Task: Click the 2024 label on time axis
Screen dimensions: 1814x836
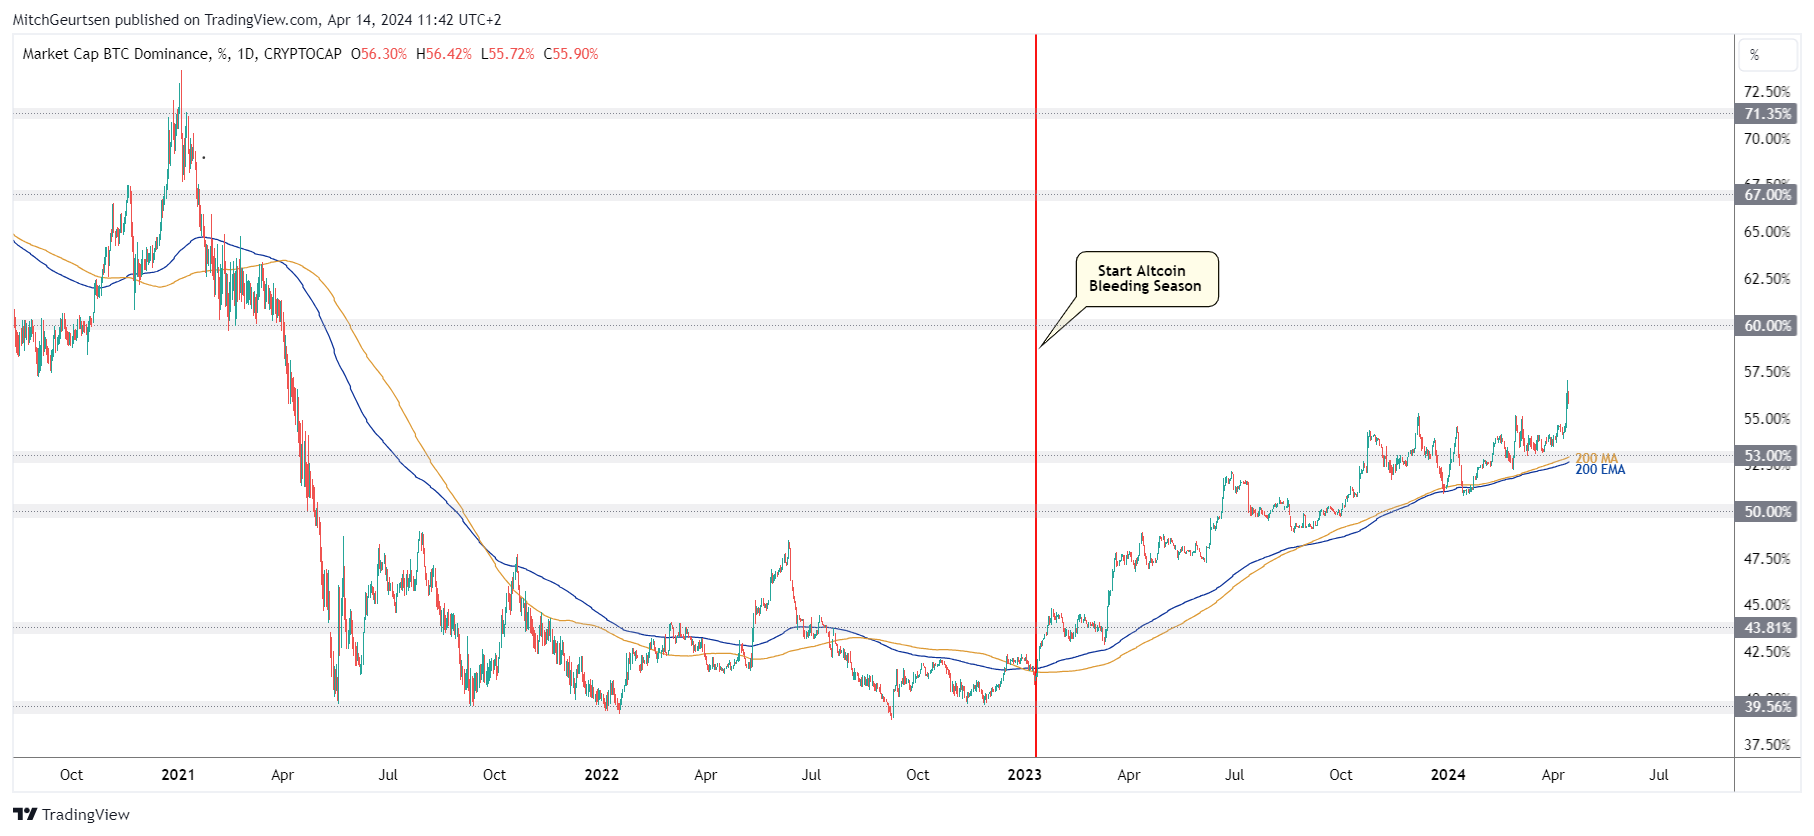Action: pyautogui.click(x=1447, y=775)
